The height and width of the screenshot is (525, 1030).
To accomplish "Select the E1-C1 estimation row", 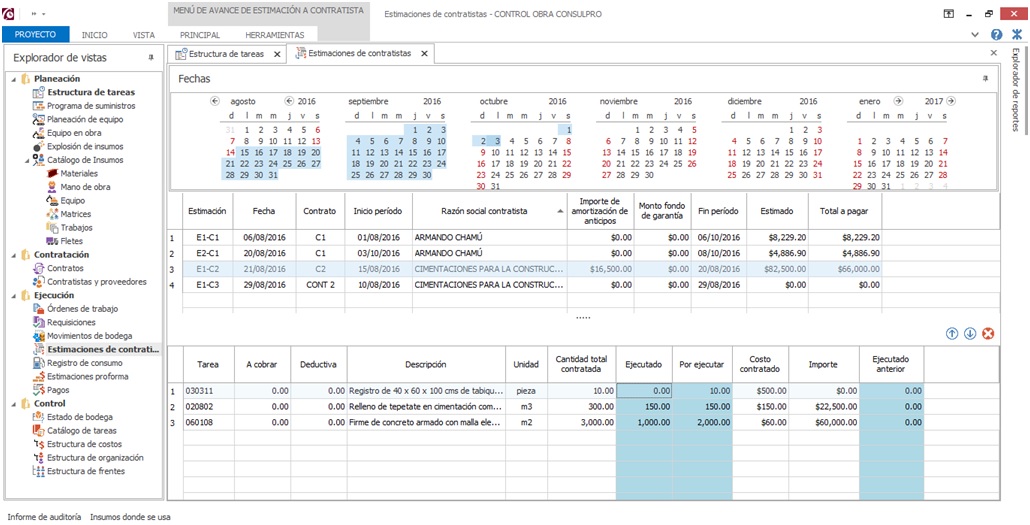I will click(x=524, y=237).
